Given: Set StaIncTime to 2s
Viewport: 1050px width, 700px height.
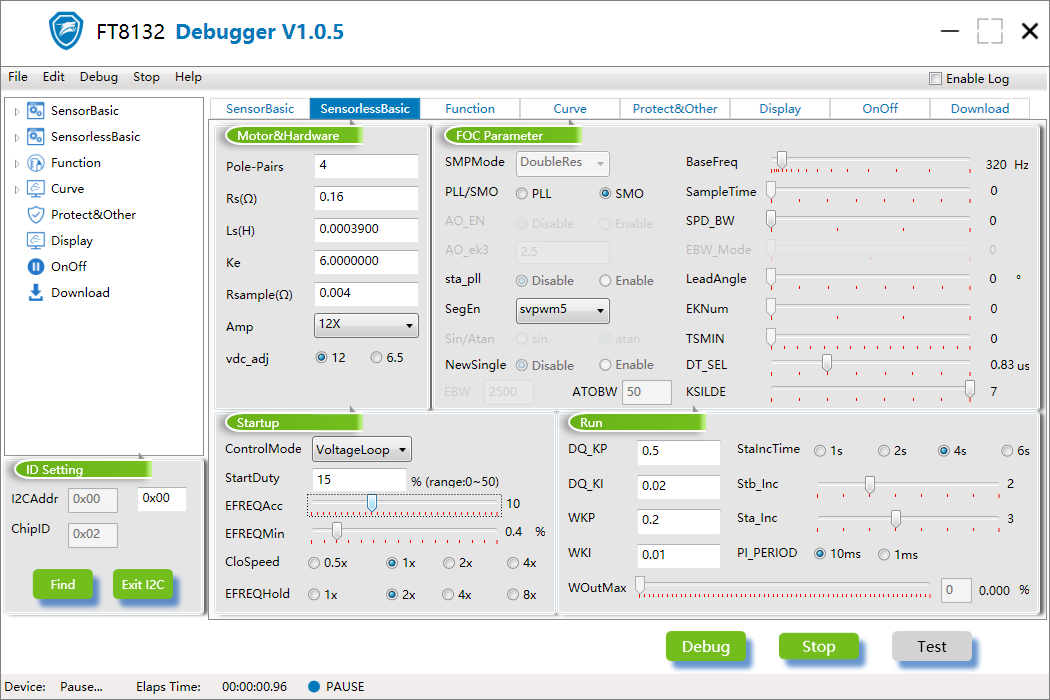Looking at the screenshot, I should [x=884, y=451].
